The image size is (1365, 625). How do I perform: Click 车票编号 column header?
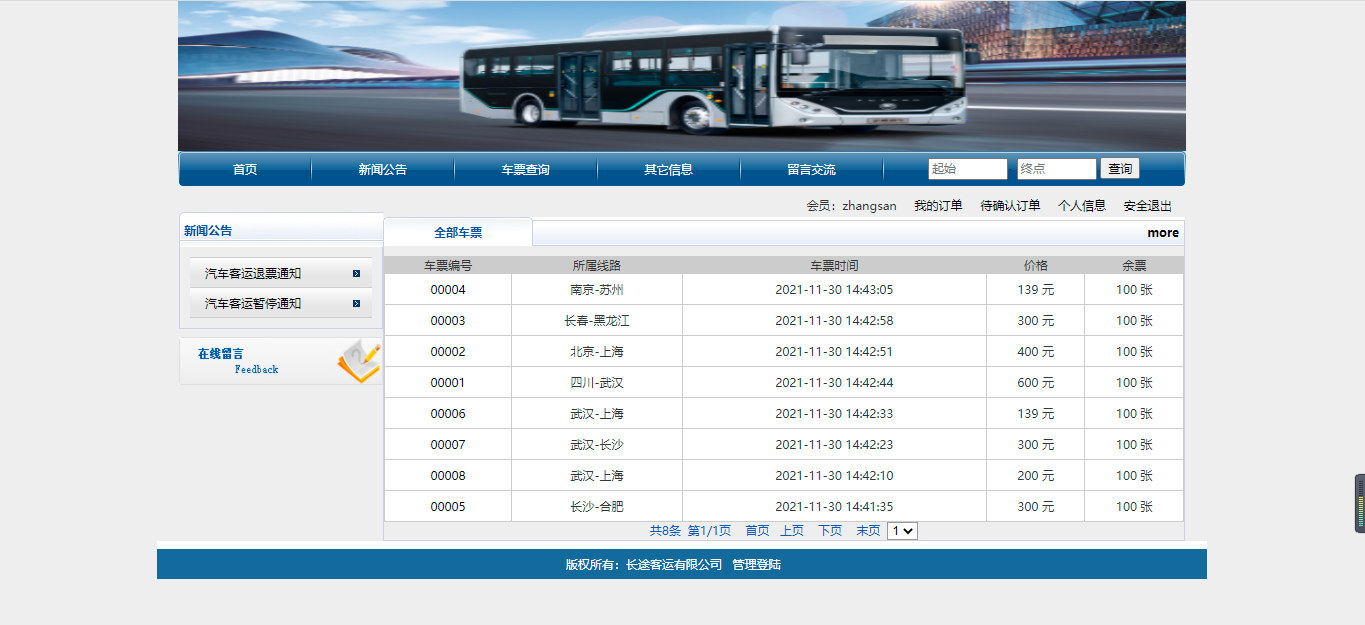448,266
